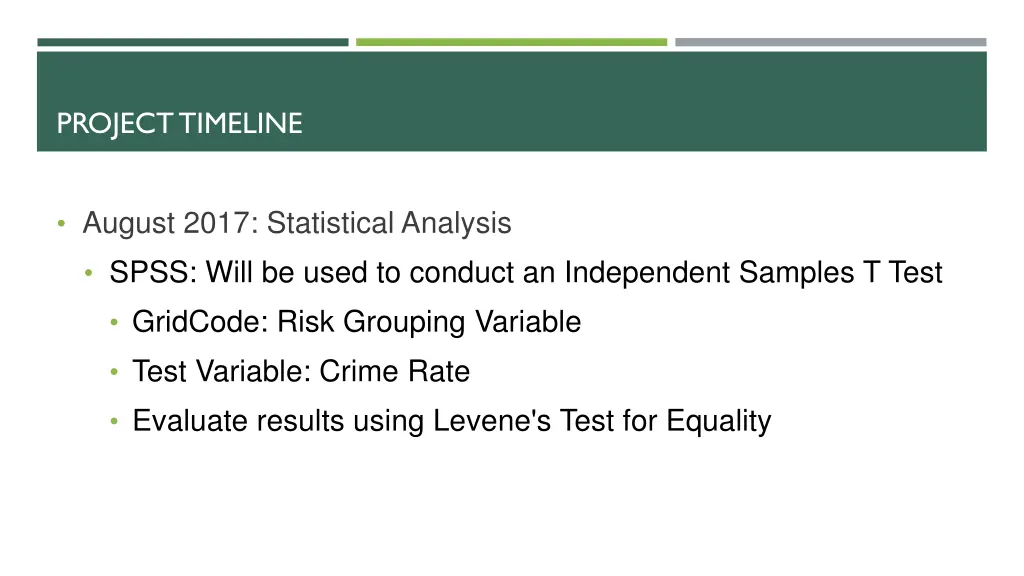Image resolution: width=1024 pixels, height=576 pixels.
Task: Click the words 'Statistical Analysis'
Action: (x=389, y=223)
